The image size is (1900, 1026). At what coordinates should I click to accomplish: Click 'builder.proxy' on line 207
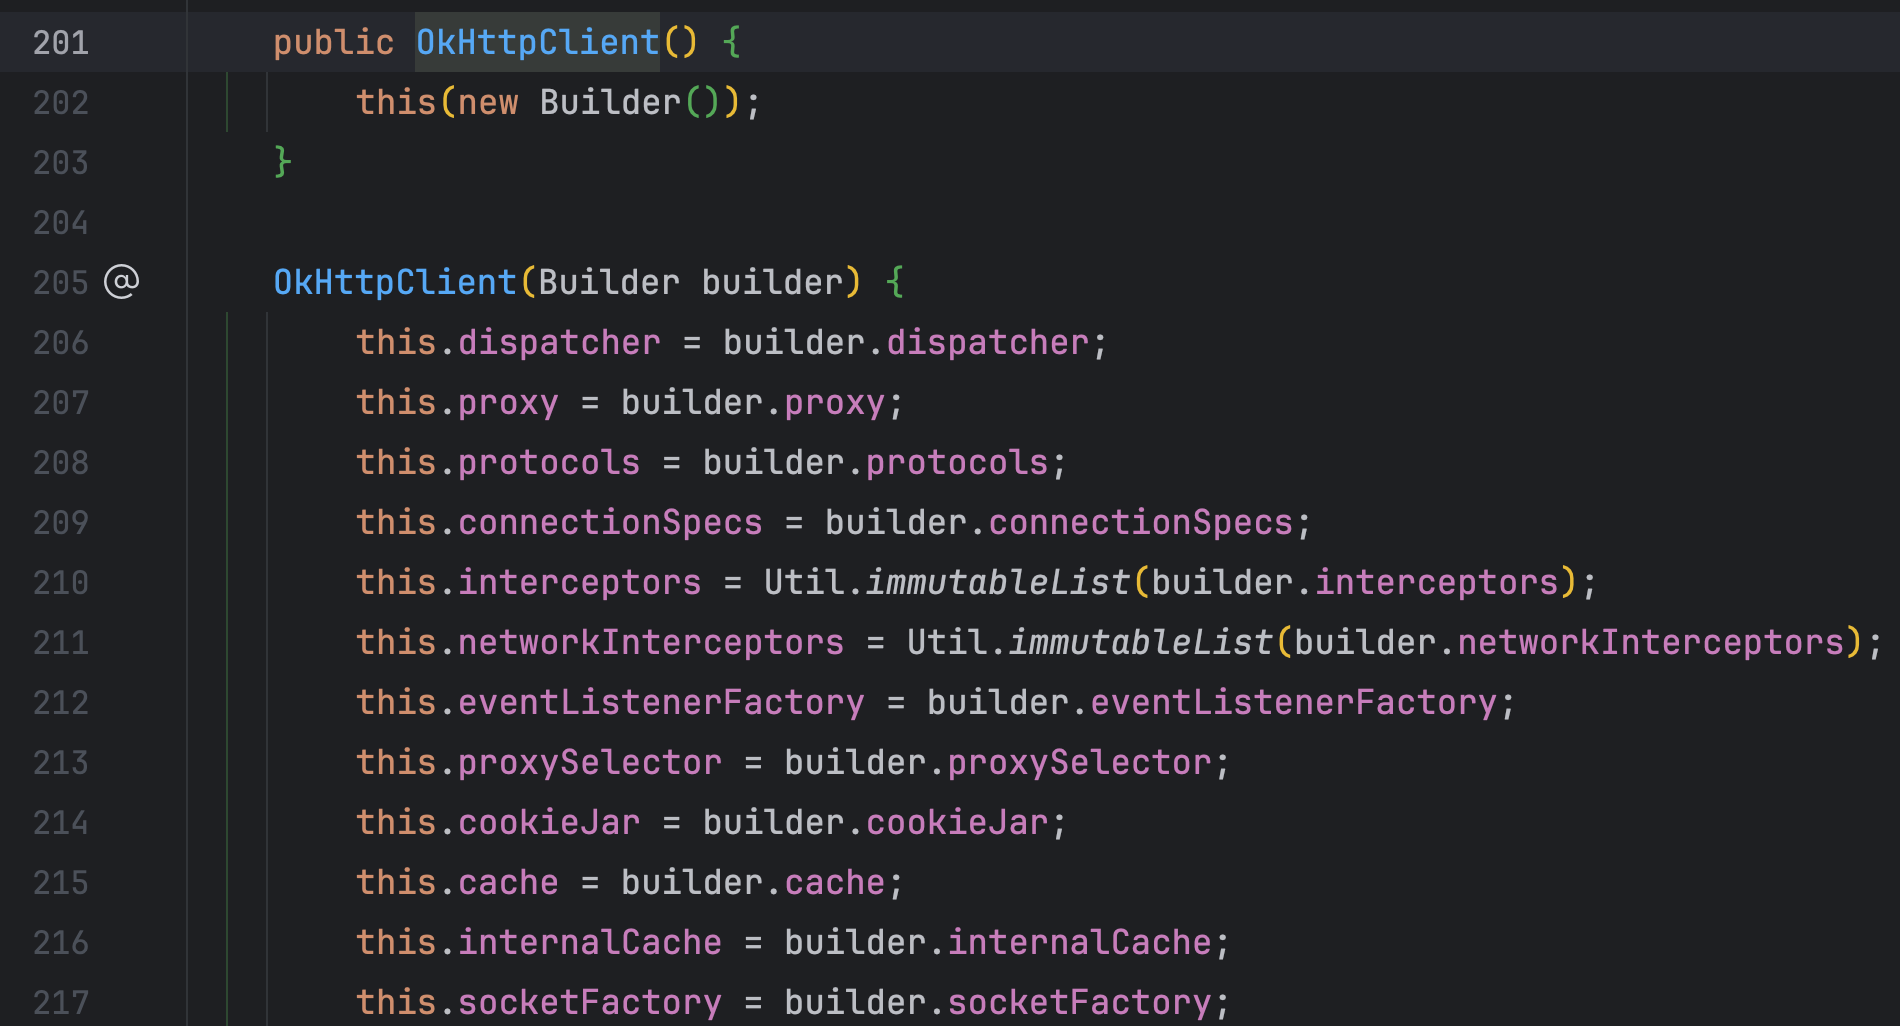(x=753, y=402)
